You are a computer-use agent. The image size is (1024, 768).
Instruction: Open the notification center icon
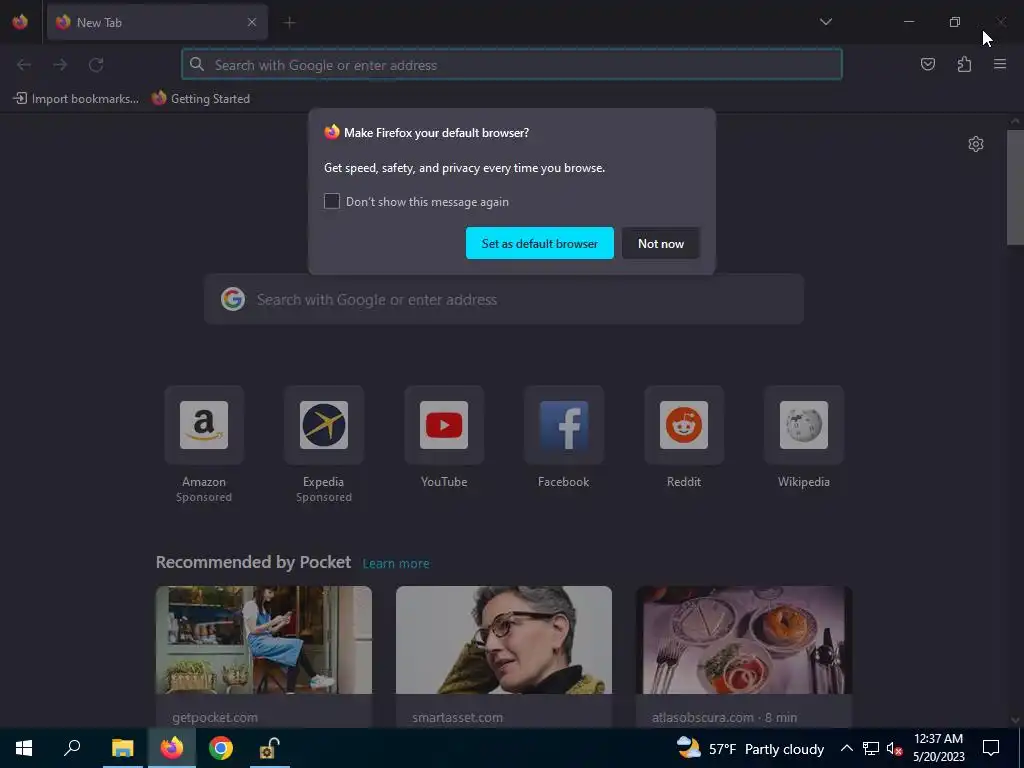click(991, 748)
